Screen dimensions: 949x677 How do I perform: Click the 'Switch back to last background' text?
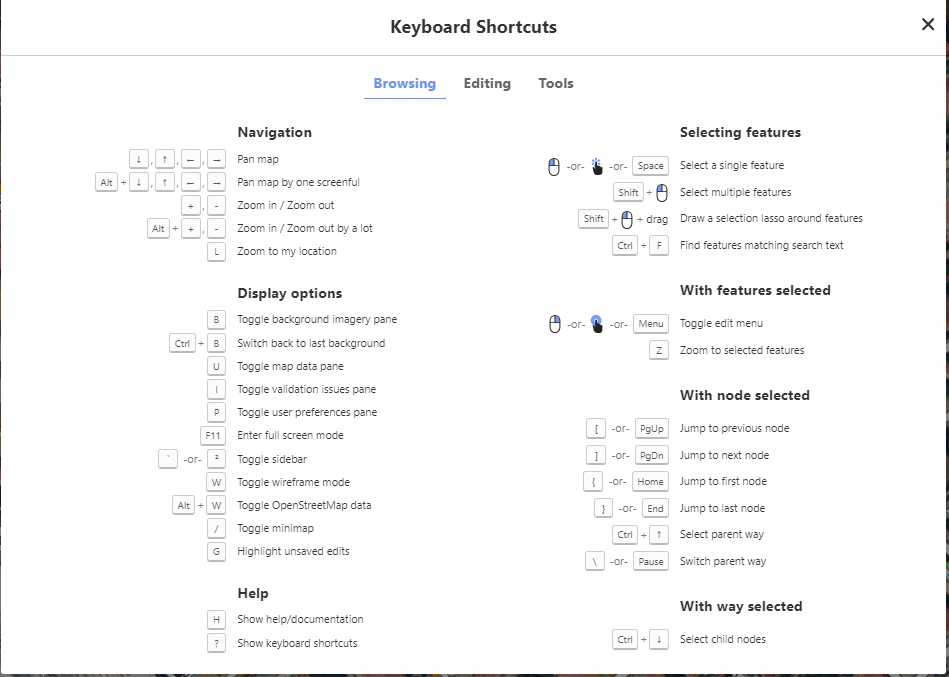click(311, 343)
